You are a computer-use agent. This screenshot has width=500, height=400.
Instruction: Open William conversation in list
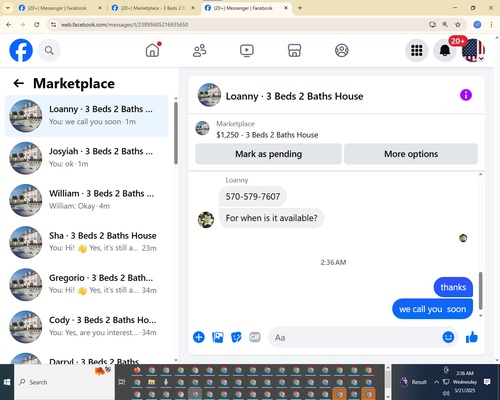[86, 200]
